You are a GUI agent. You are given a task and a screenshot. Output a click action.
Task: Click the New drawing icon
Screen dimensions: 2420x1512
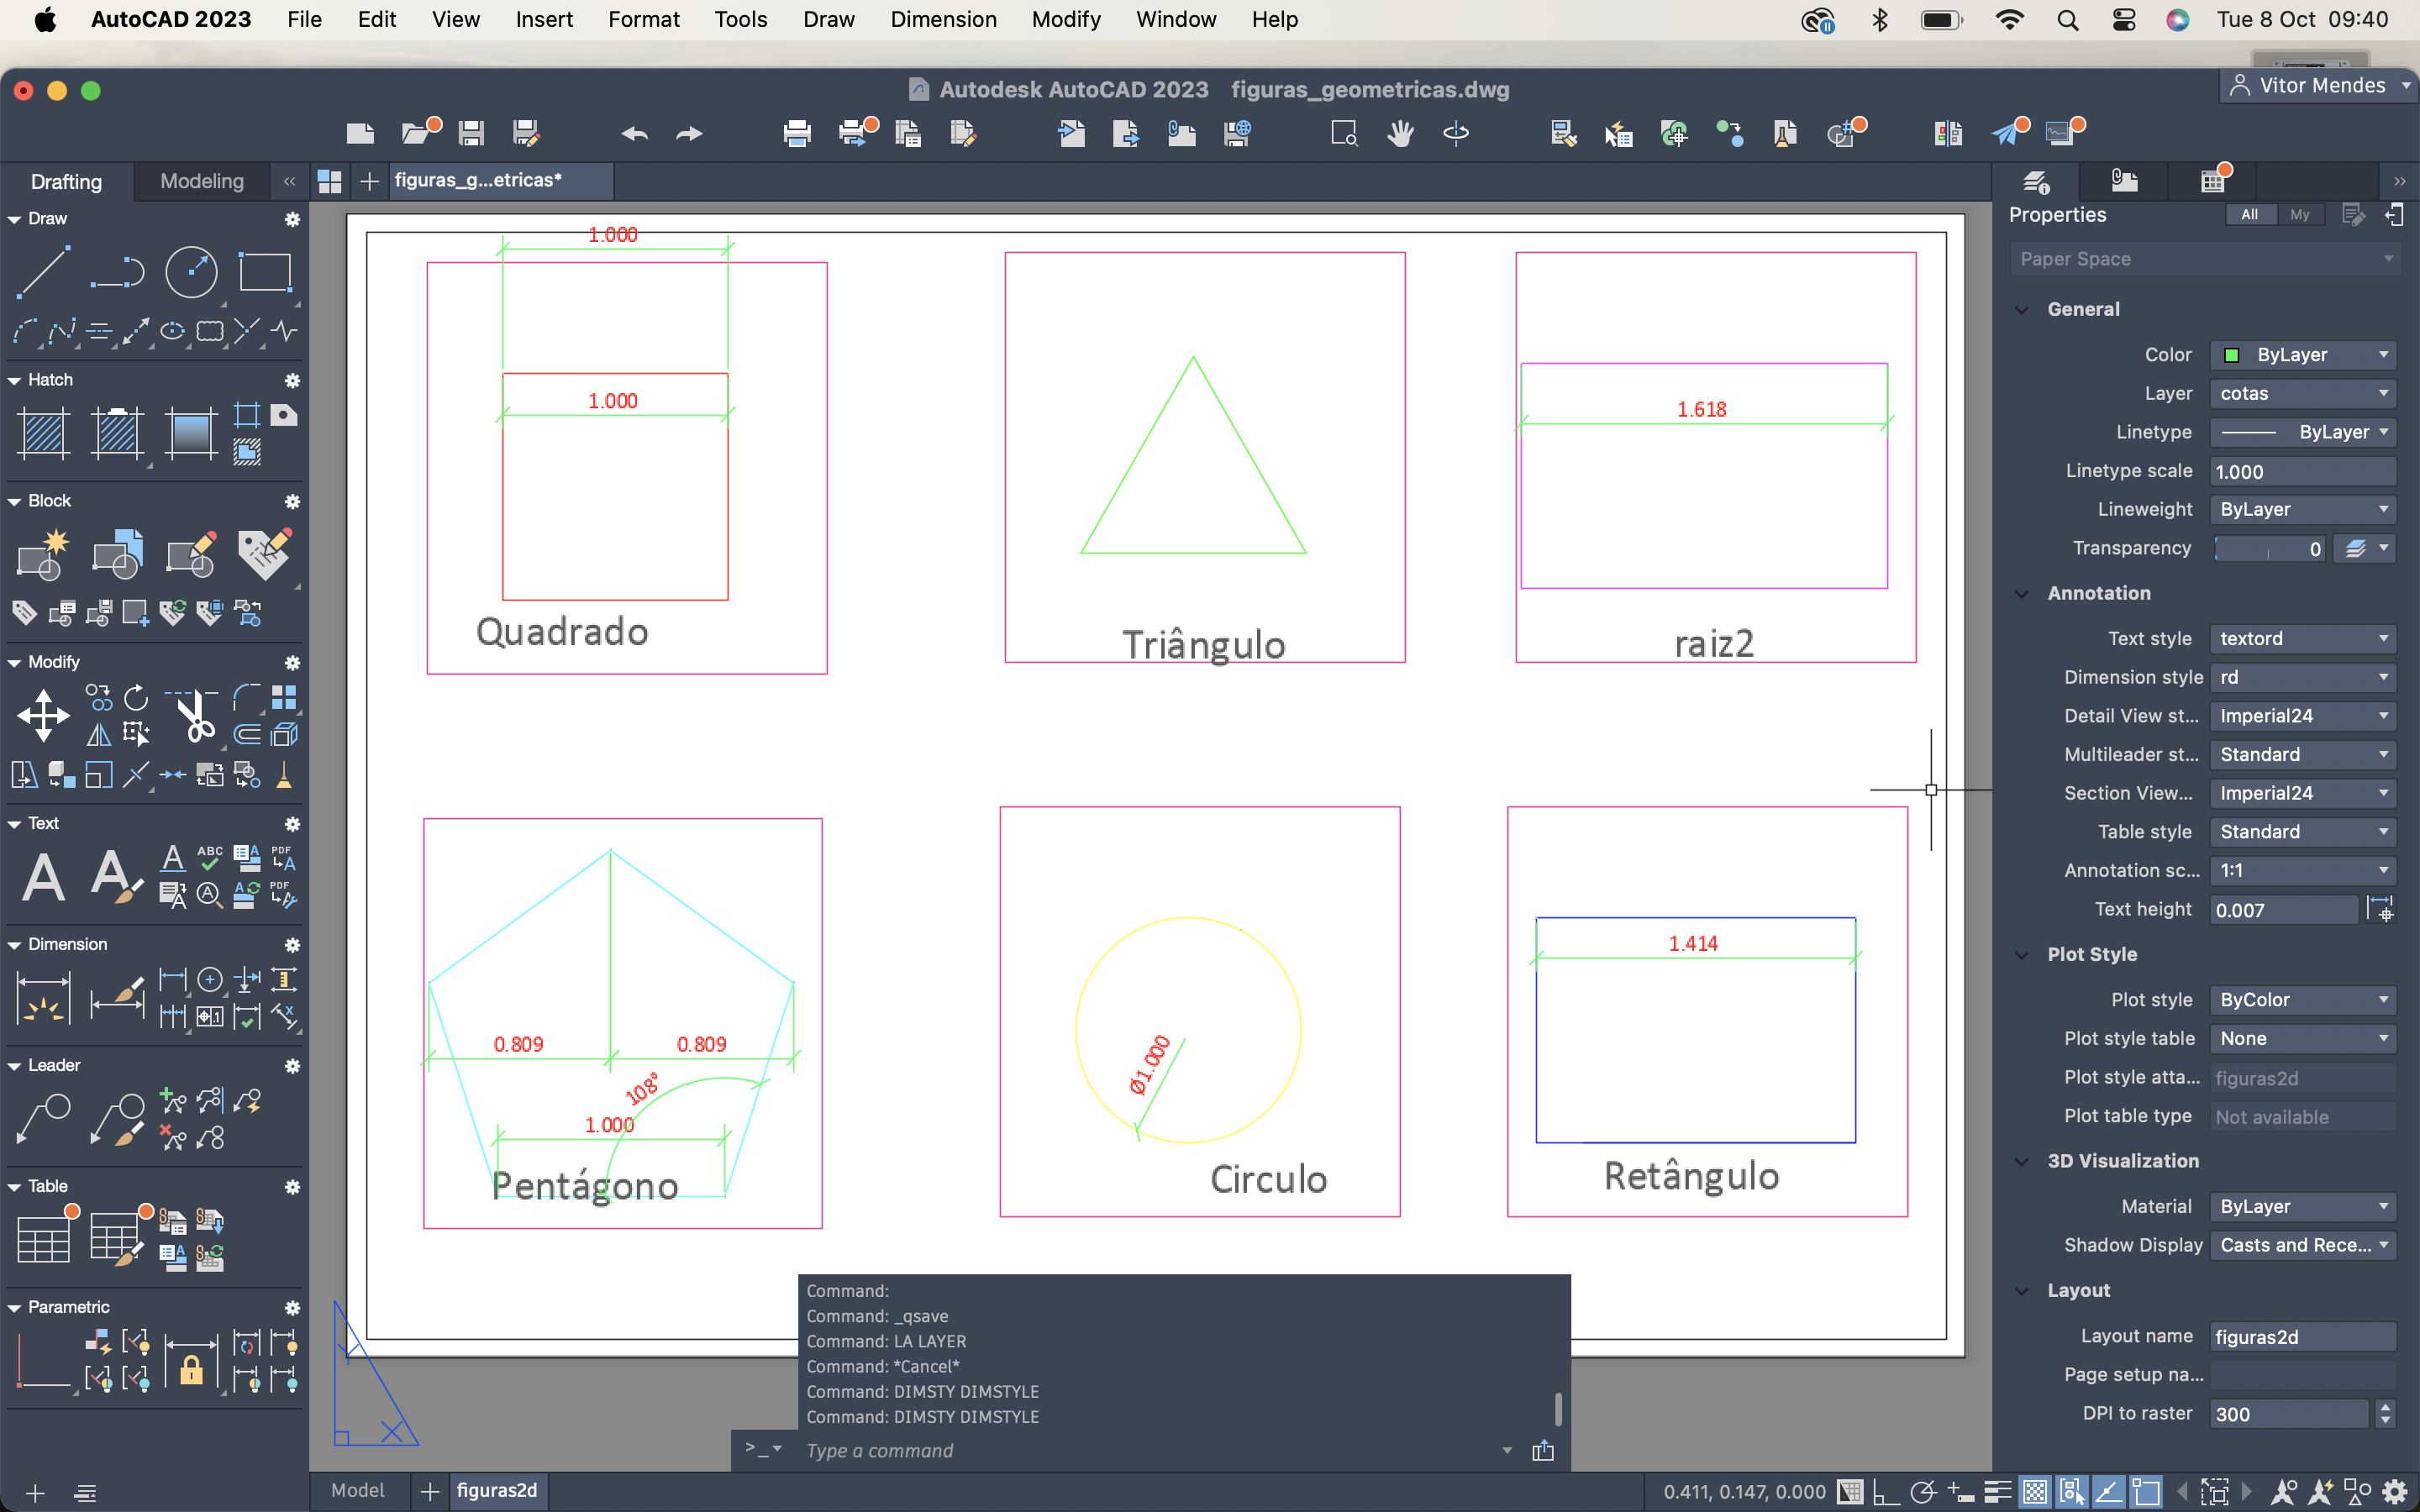coord(360,133)
